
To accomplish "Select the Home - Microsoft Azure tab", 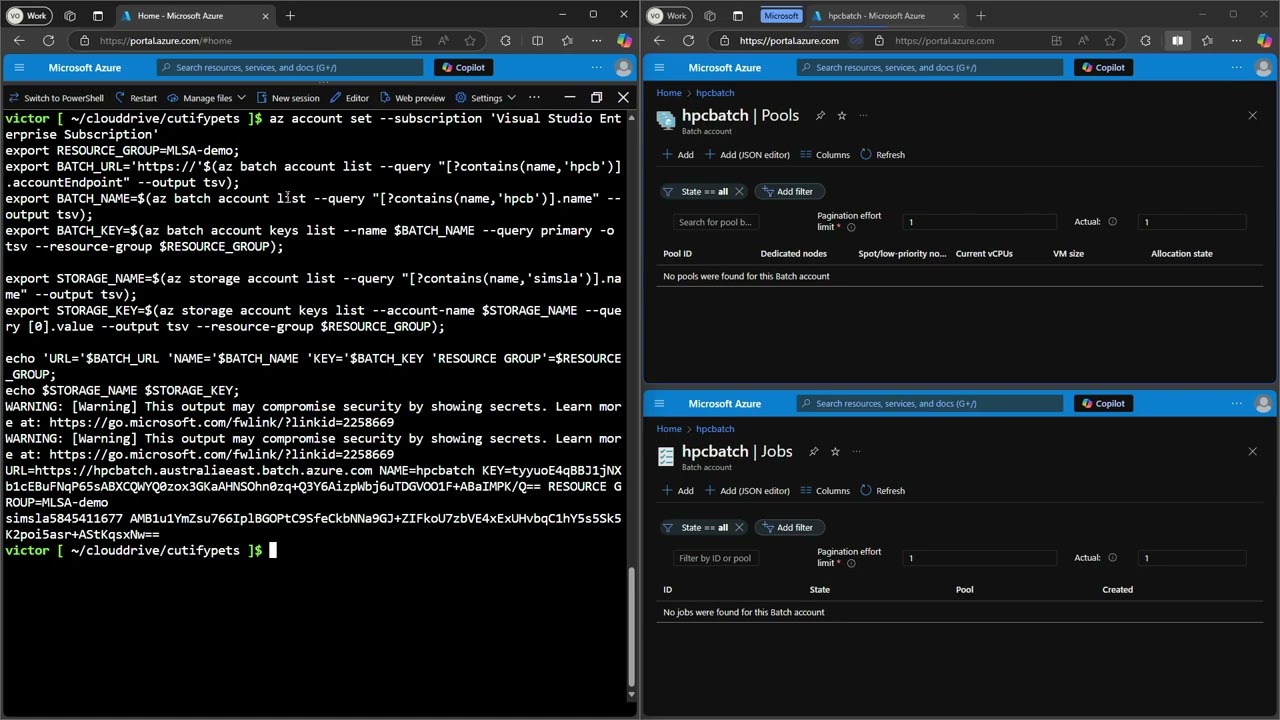I will [x=195, y=15].
